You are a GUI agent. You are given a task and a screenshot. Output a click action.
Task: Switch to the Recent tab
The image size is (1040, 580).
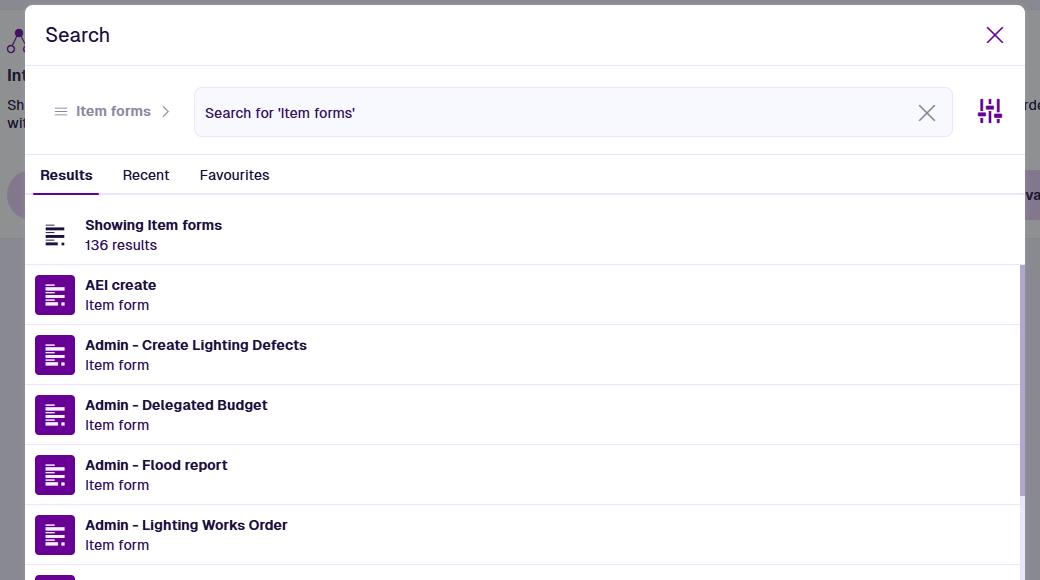pyautogui.click(x=146, y=175)
